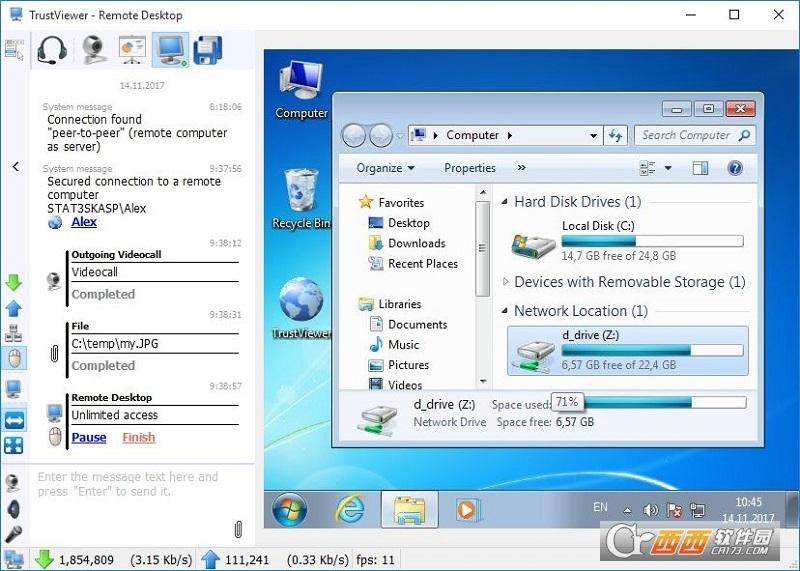Collapse Hard Disk Drives group
Viewport: 800px width, 571px height.
505,202
